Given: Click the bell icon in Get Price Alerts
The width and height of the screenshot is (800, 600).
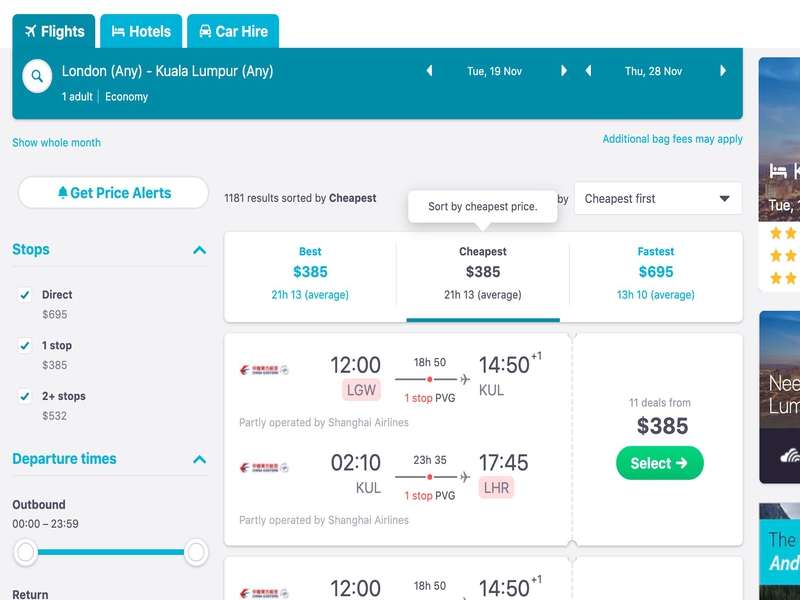Looking at the screenshot, I should [62, 192].
